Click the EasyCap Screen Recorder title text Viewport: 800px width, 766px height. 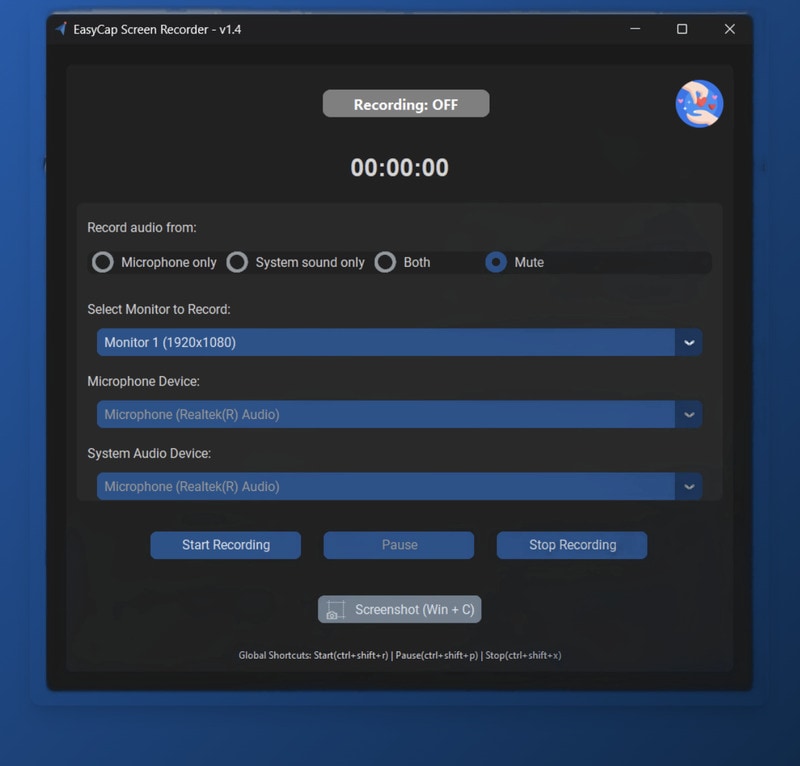pos(157,29)
